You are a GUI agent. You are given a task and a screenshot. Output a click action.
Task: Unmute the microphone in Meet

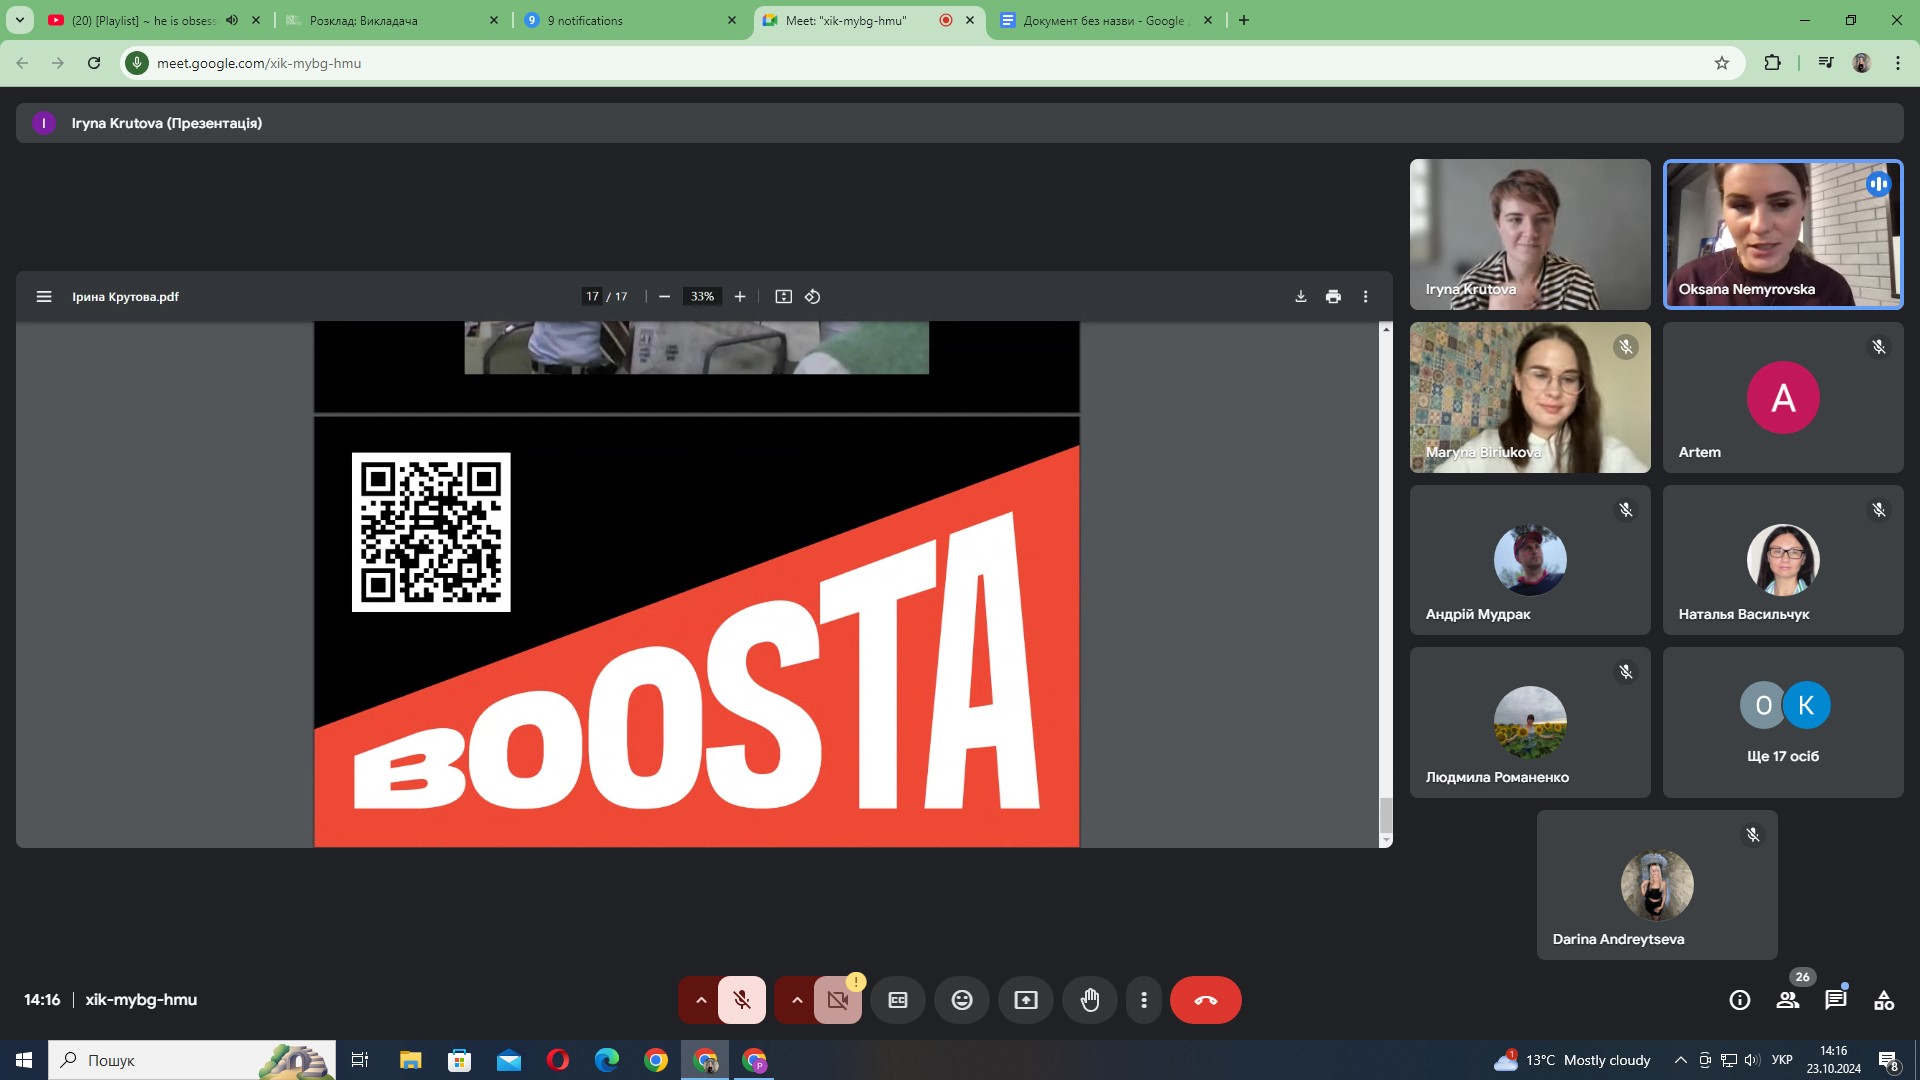[742, 1000]
